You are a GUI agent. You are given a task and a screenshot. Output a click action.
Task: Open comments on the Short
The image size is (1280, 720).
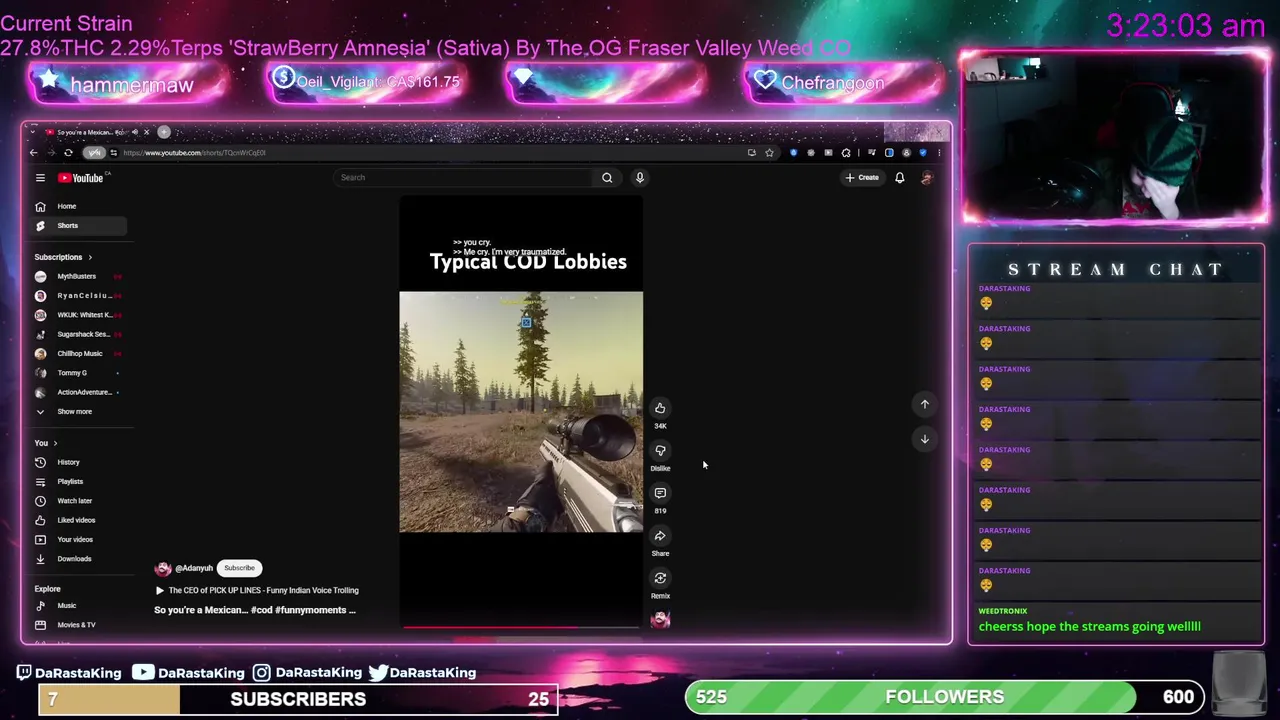[660, 493]
